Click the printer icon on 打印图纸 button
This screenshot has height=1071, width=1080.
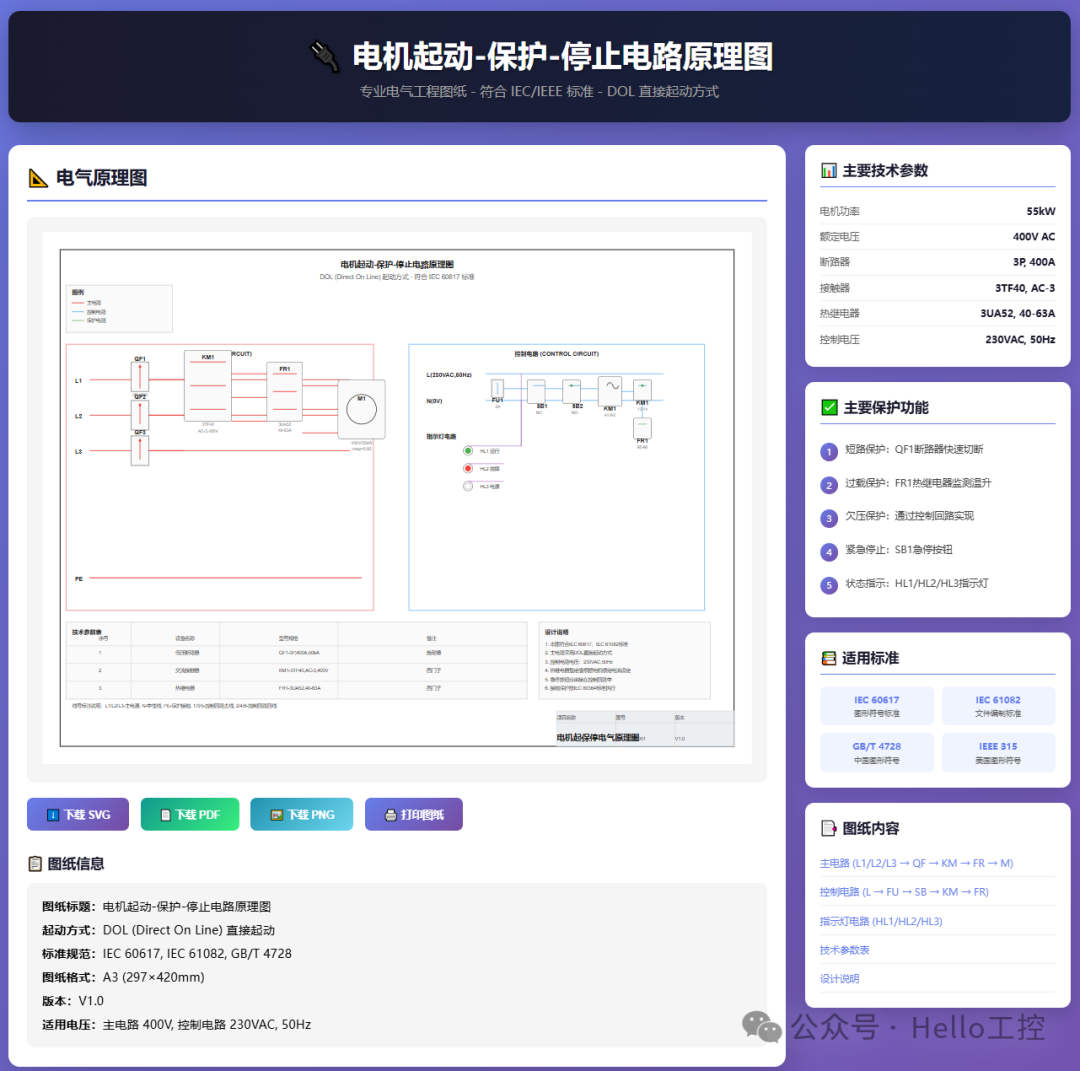tap(389, 814)
